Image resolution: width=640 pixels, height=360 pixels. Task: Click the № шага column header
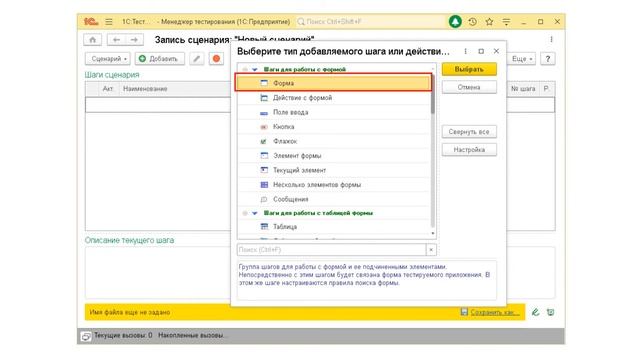click(x=523, y=89)
